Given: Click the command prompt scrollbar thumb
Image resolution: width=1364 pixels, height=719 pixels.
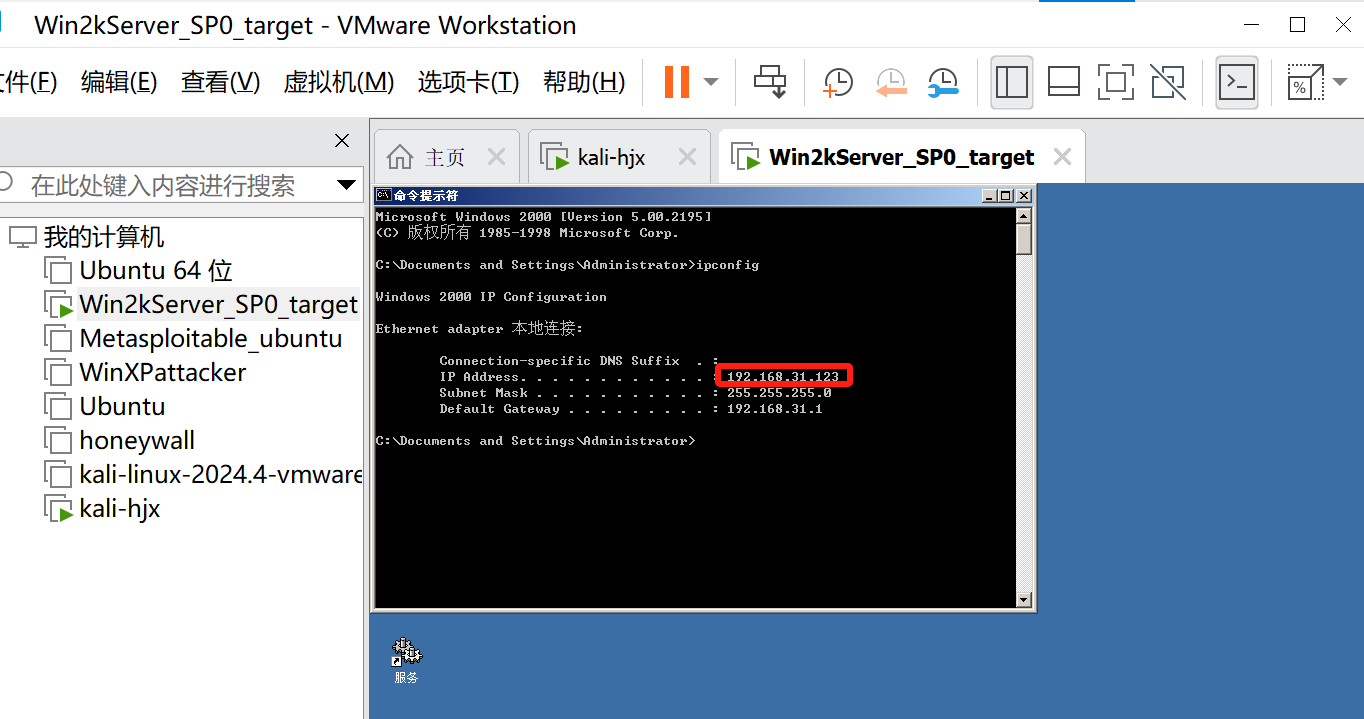Looking at the screenshot, I should [x=1023, y=239].
